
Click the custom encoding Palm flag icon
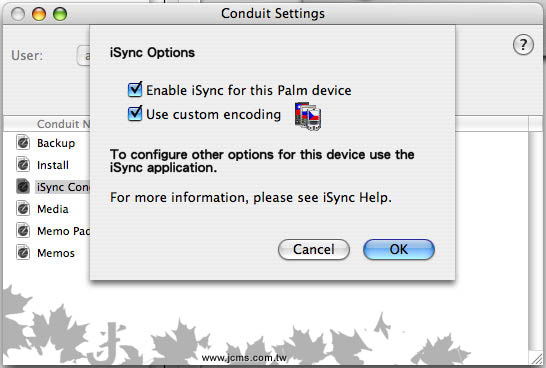pyautogui.click(x=308, y=116)
